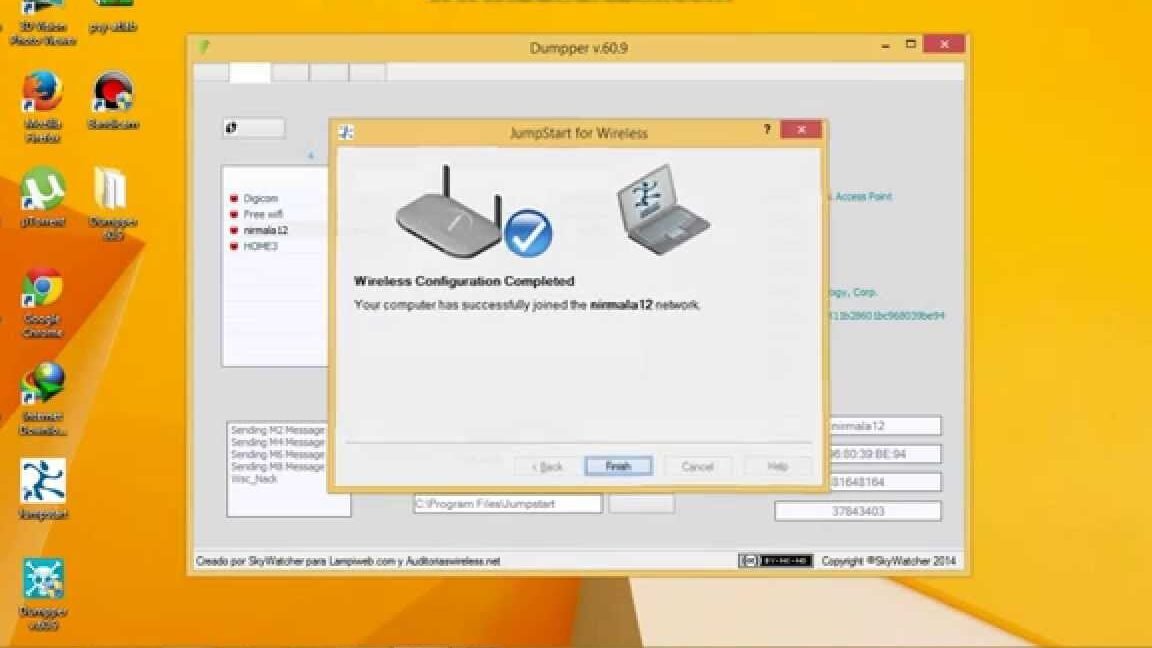Launch Bandicam from the desktop
The image size is (1152, 648).
click(112, 94)
